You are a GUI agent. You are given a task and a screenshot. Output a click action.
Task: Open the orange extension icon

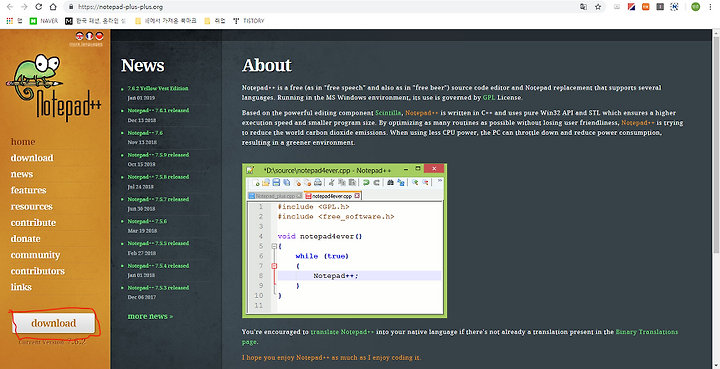pyautogui.click(x=646, y=7)
